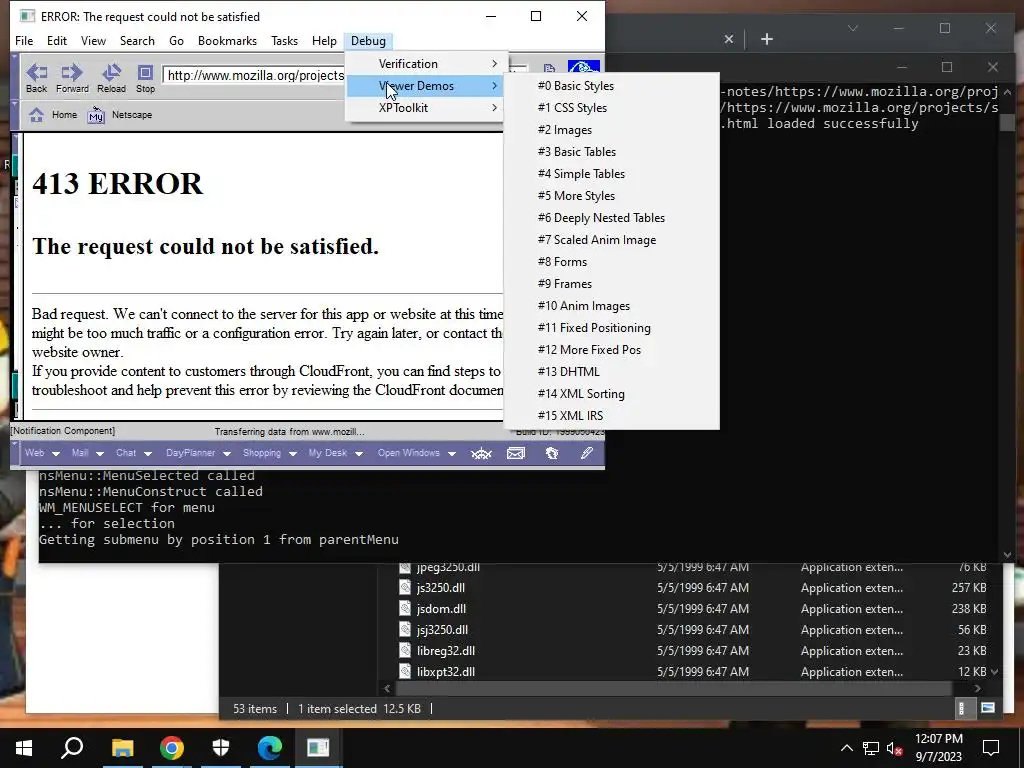The image size is (1024, 768).
Task: Select #1 CSS Styles demo
Action: (612, 108)
